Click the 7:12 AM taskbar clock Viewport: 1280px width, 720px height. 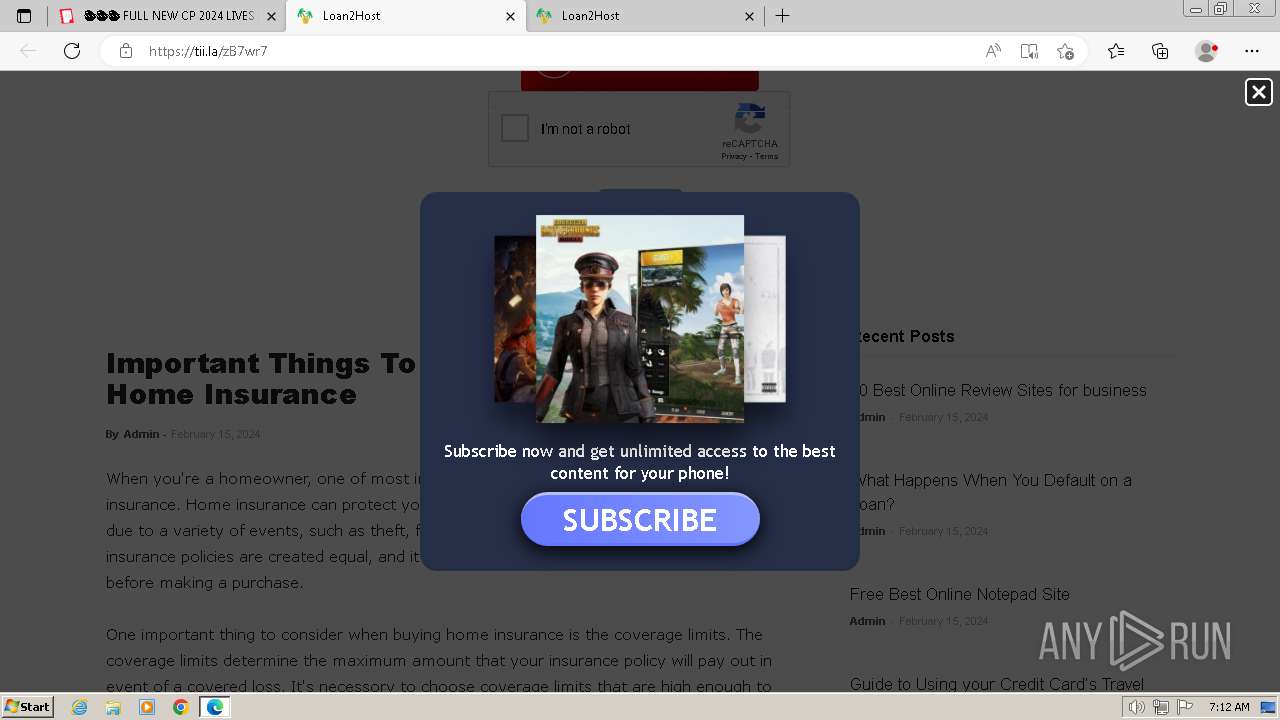[1229, 707]
